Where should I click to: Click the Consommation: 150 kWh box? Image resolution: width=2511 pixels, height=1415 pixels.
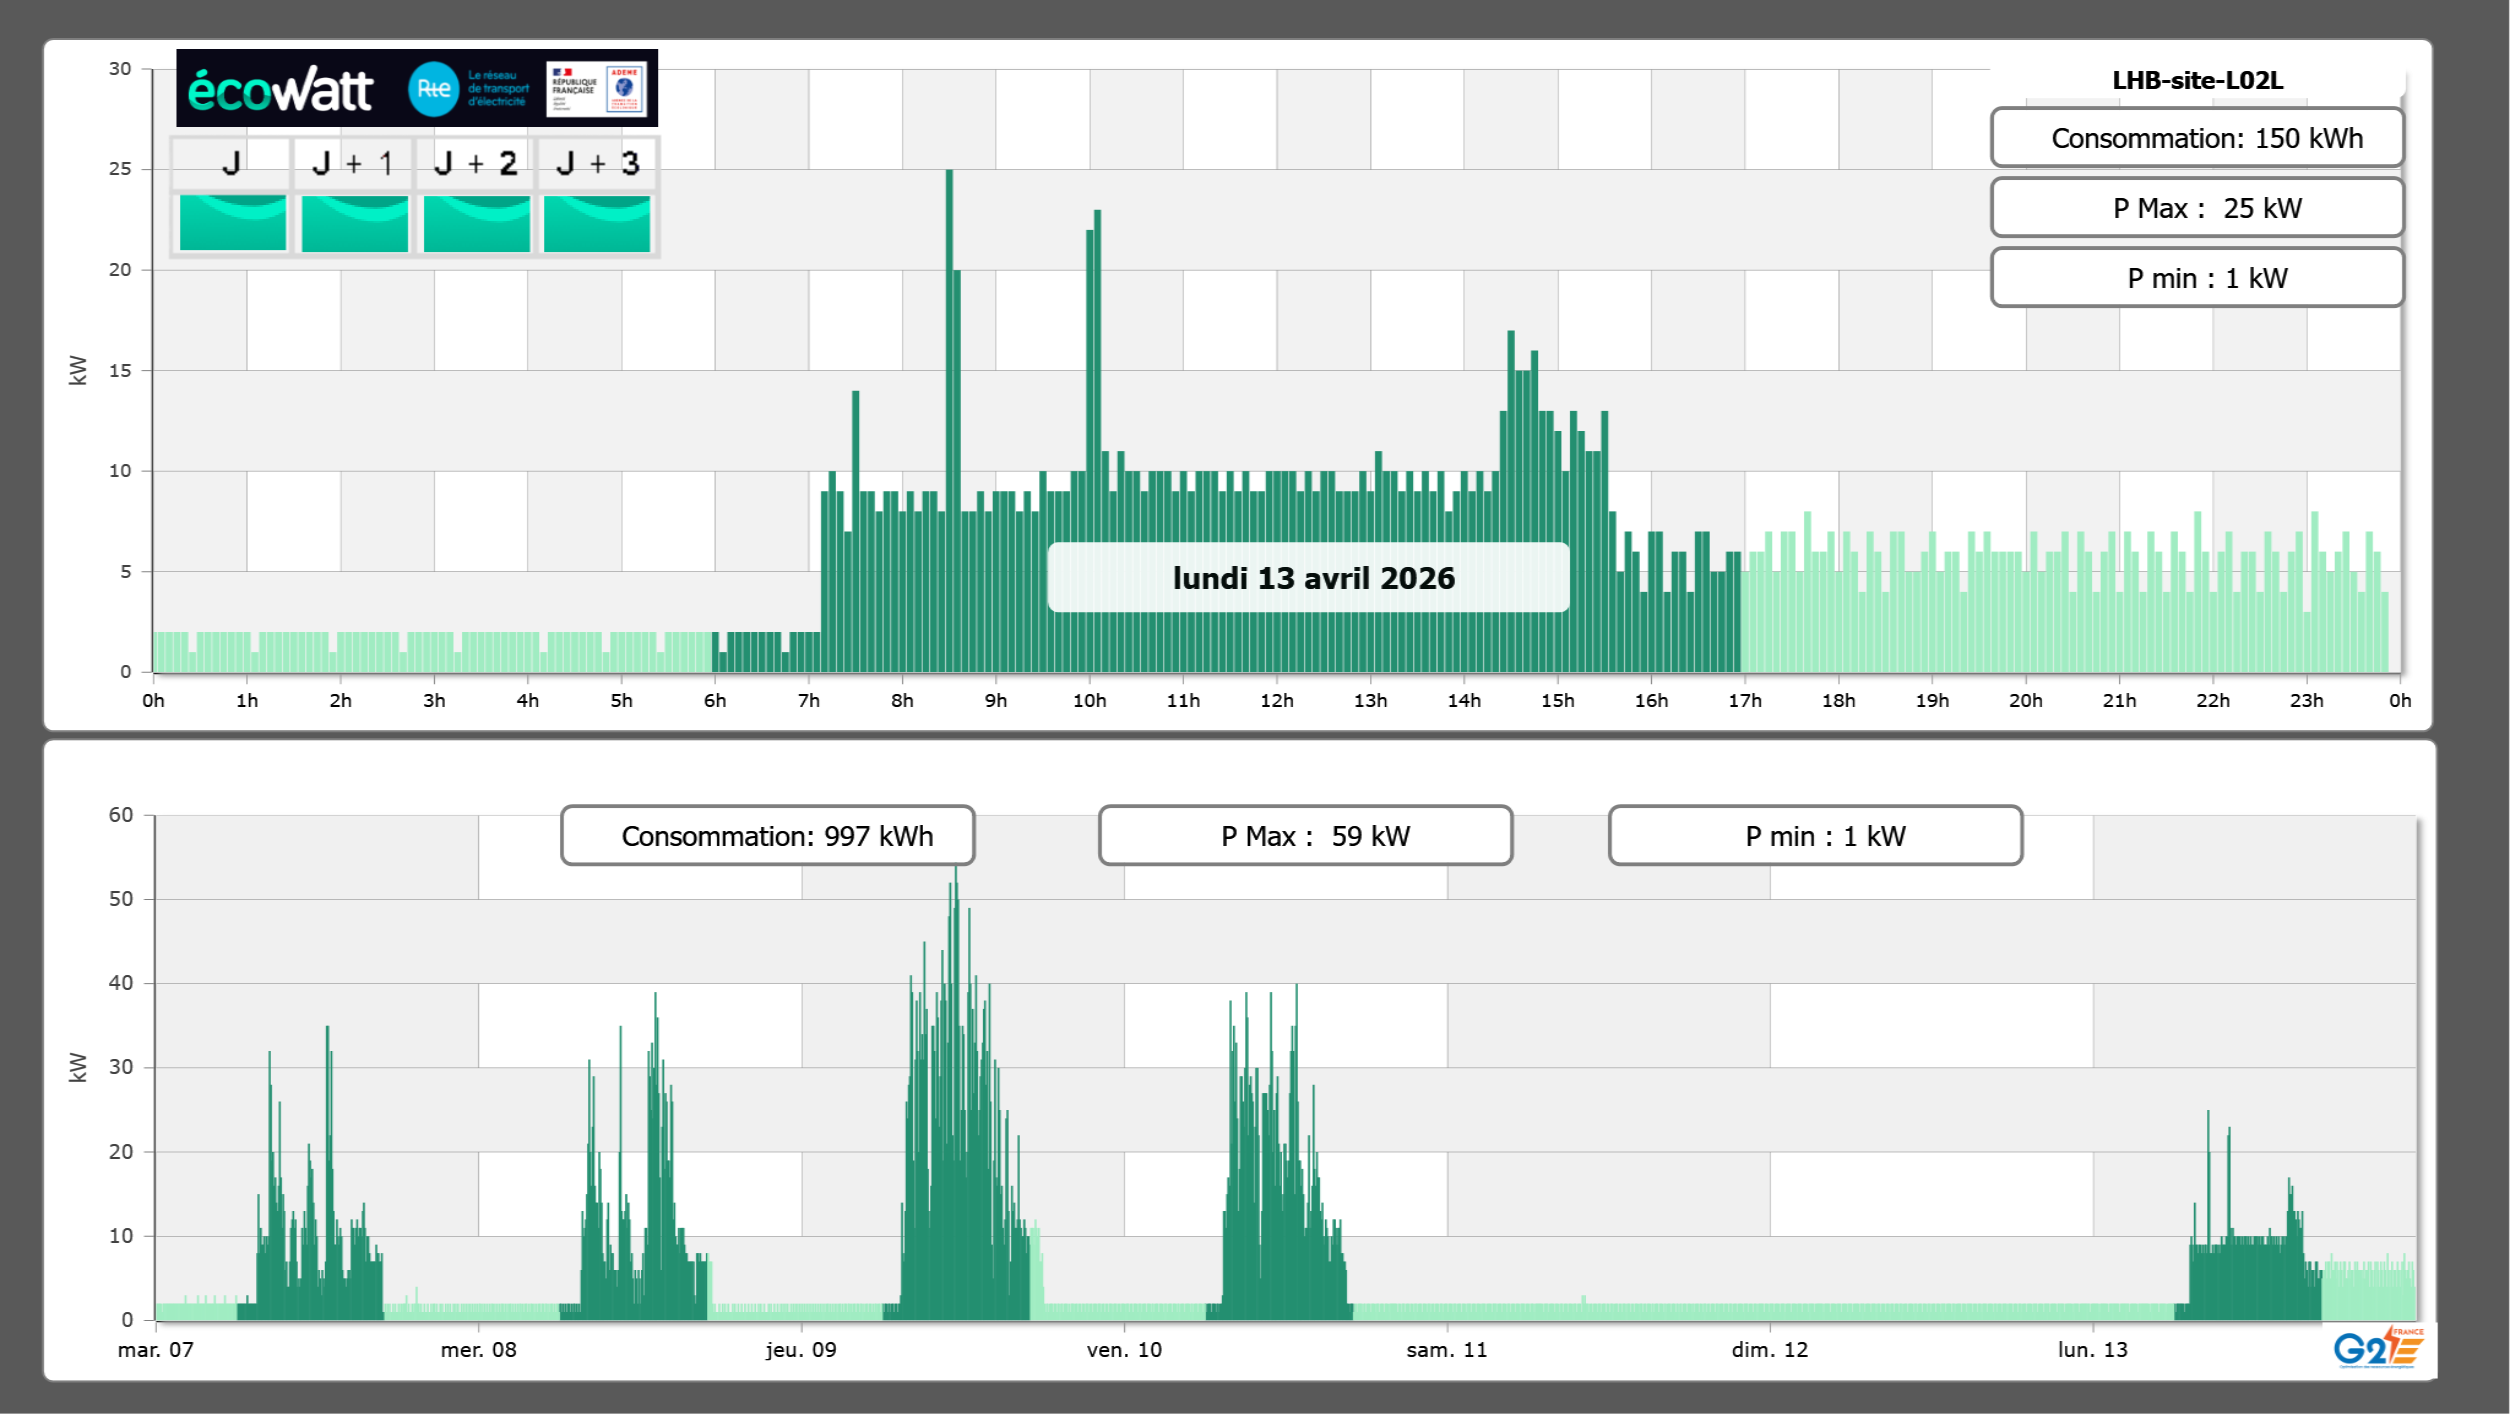tap(2196, 138)
